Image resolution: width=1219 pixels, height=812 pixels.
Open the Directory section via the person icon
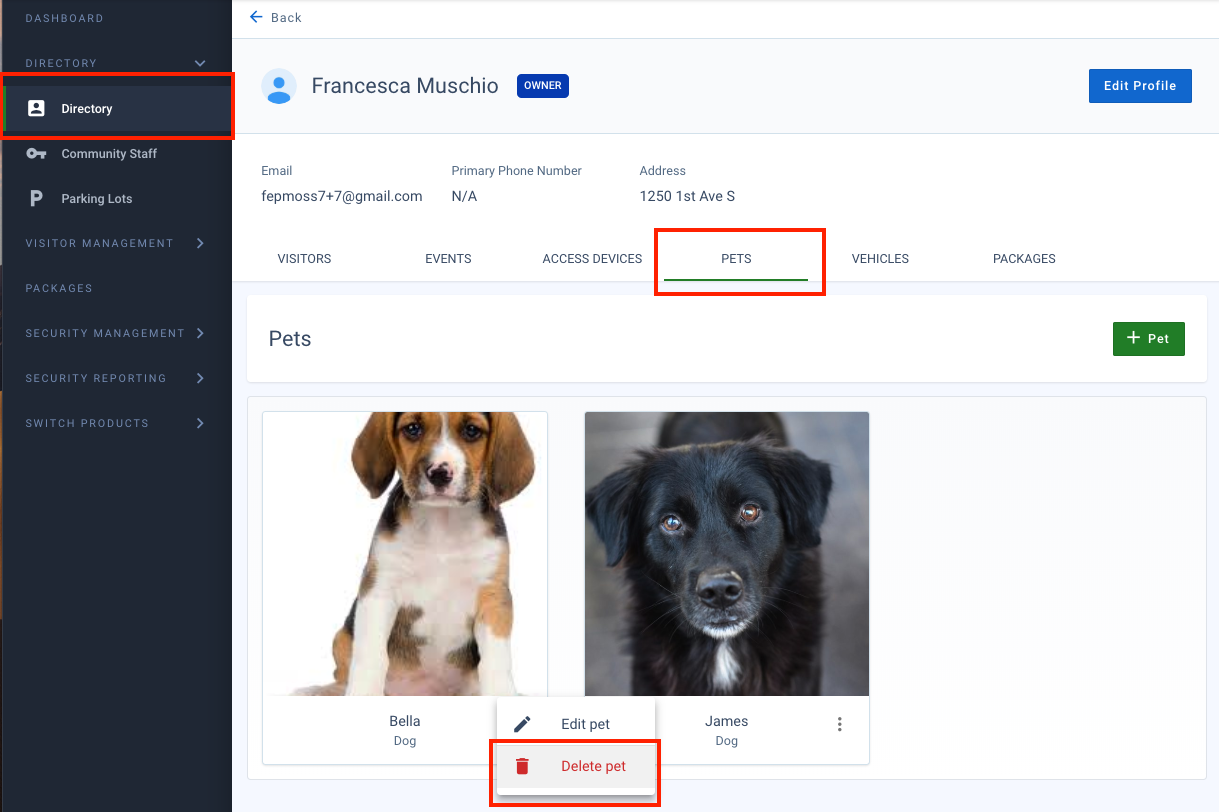(x=39, y=107)
